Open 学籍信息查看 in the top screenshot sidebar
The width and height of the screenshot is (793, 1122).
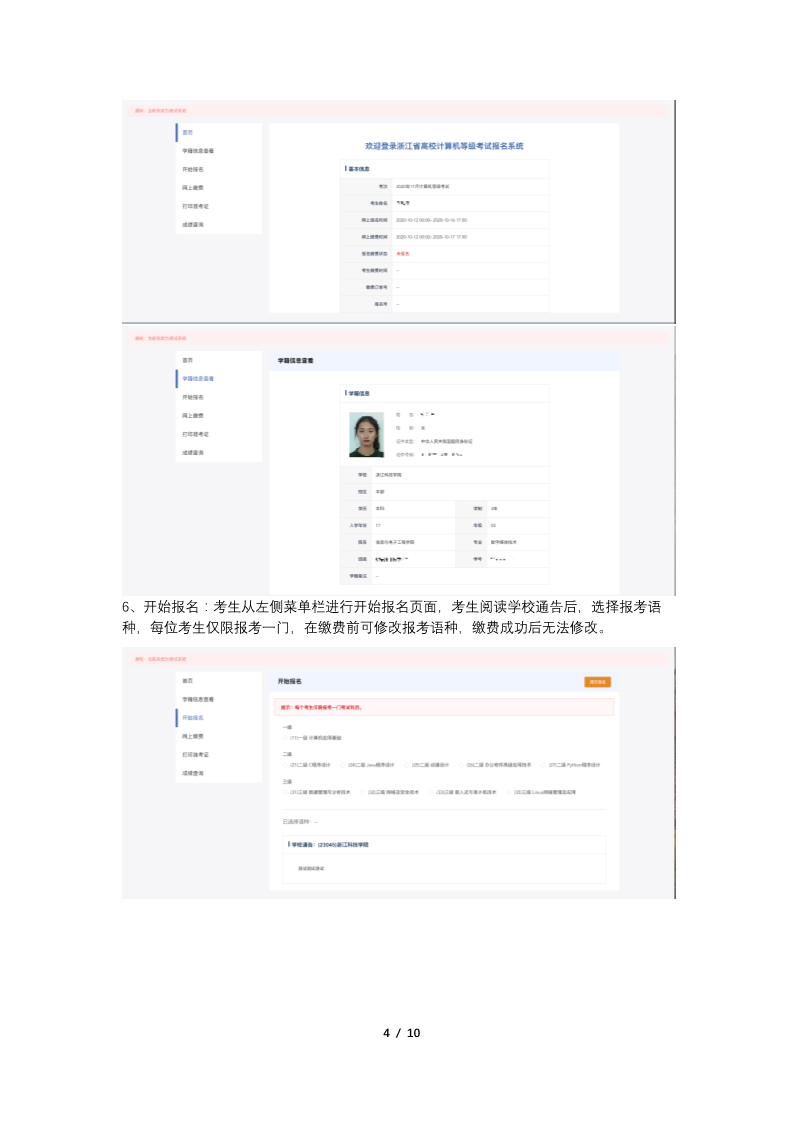pyautogui.click(x=198, y=151)
